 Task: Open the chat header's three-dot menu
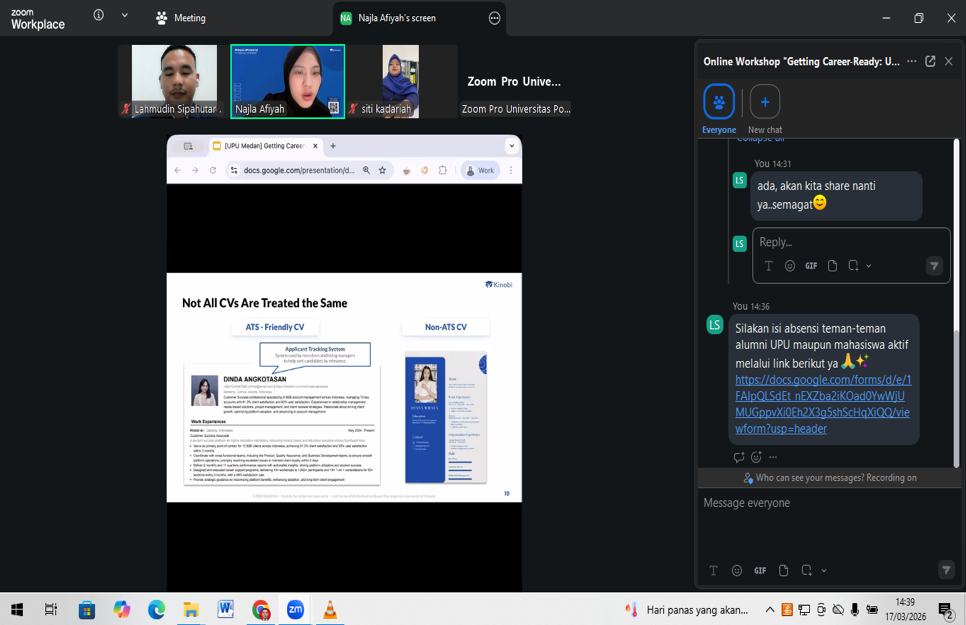point(911,61)
